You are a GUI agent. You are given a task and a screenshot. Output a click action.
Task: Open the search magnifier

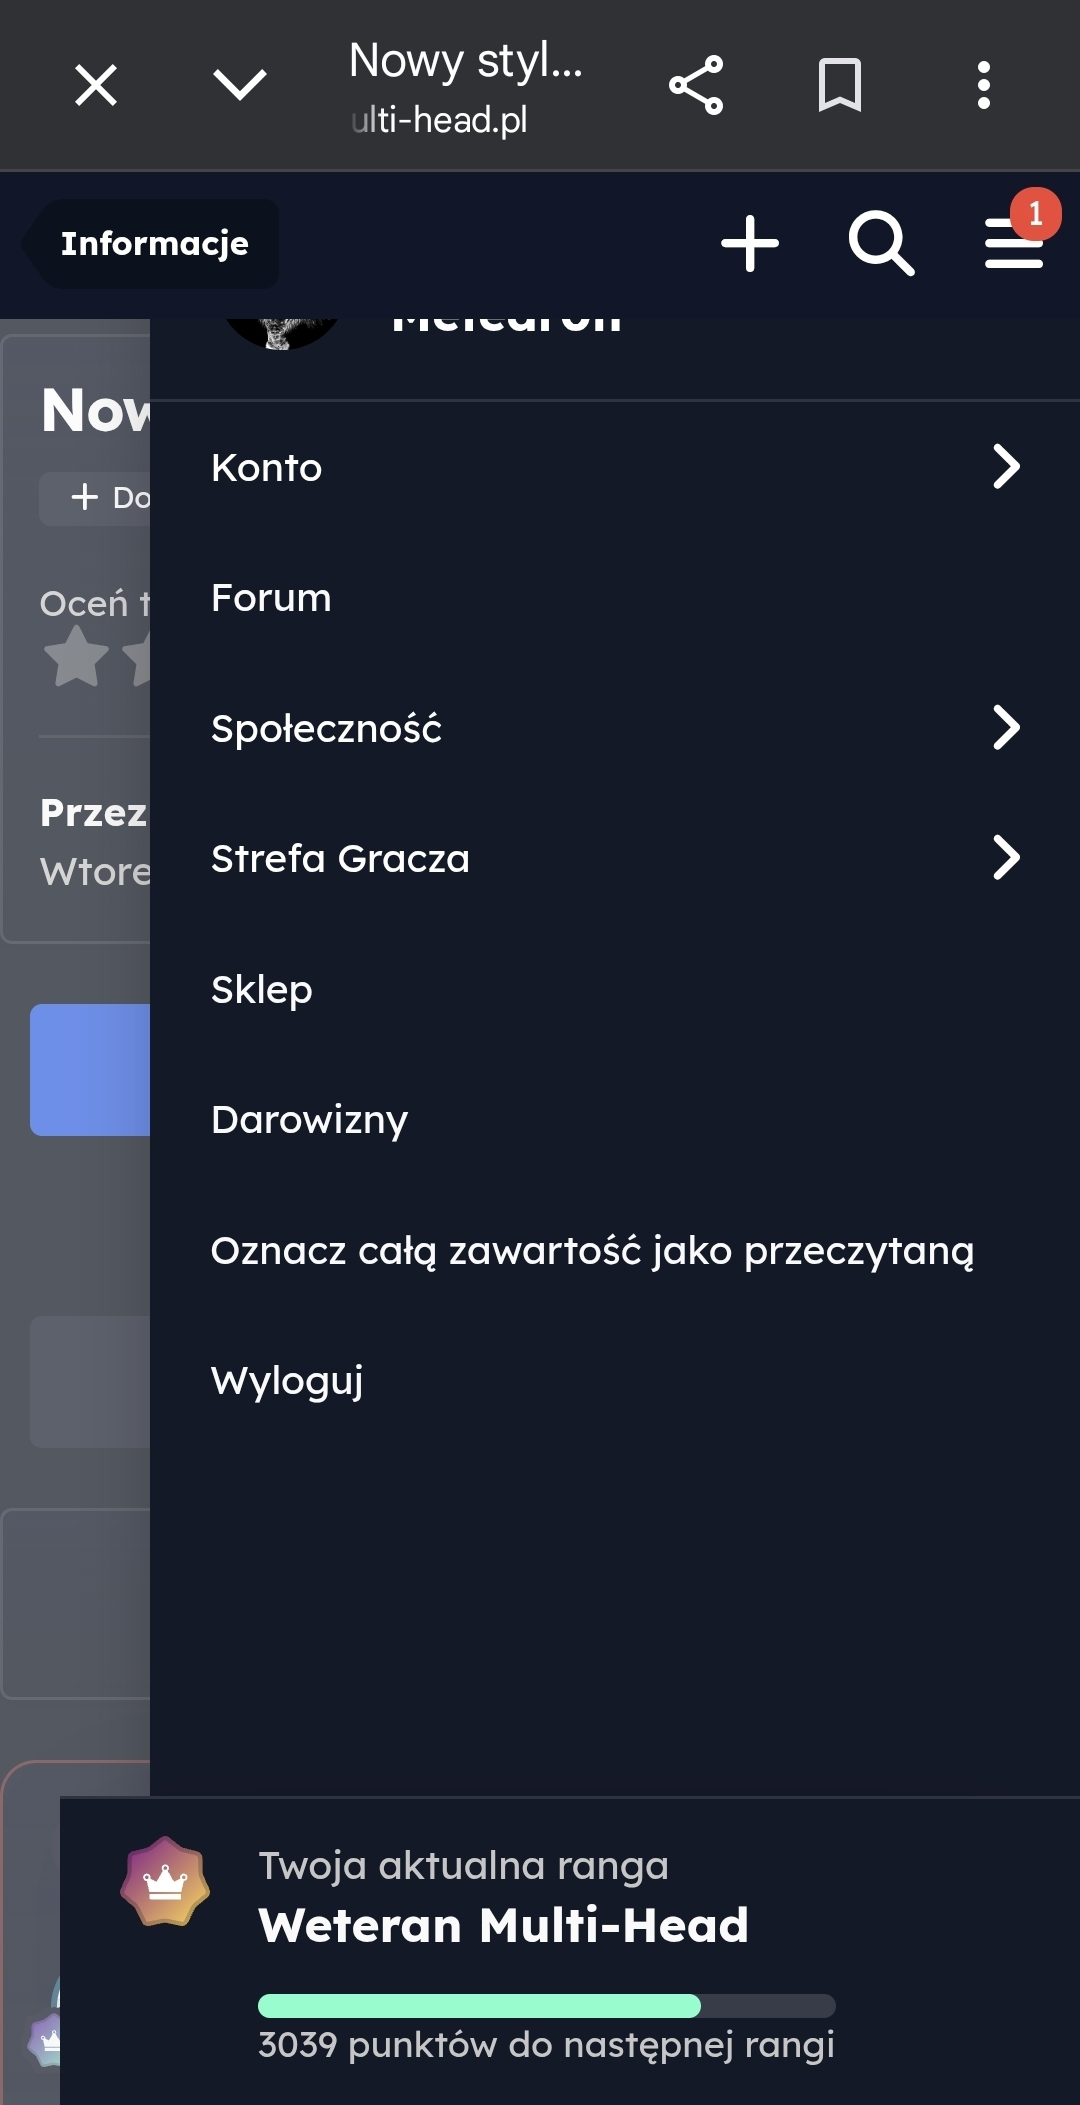(x=881, y=243)
